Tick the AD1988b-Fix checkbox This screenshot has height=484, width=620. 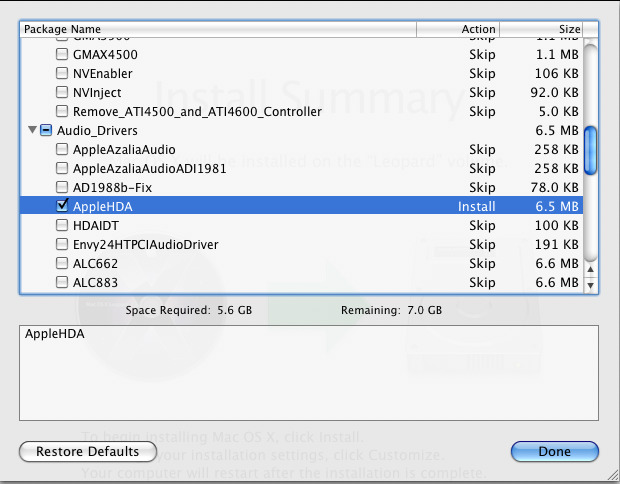[62, 187]
